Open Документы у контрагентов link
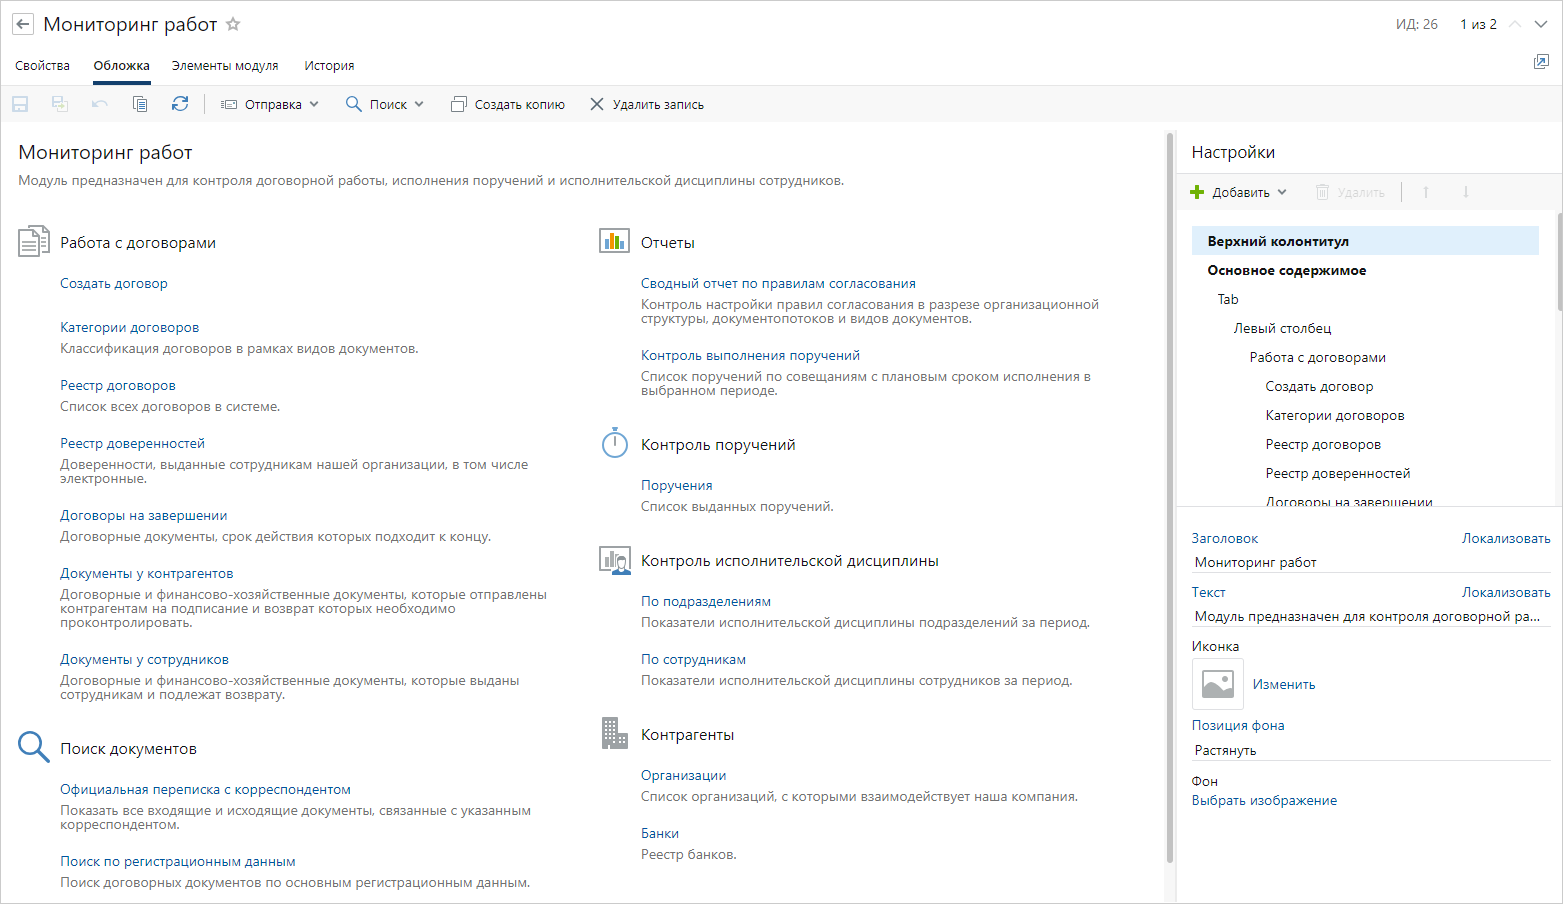The width and height of the screenshot is (1563, 904). (x=147, y=573)
